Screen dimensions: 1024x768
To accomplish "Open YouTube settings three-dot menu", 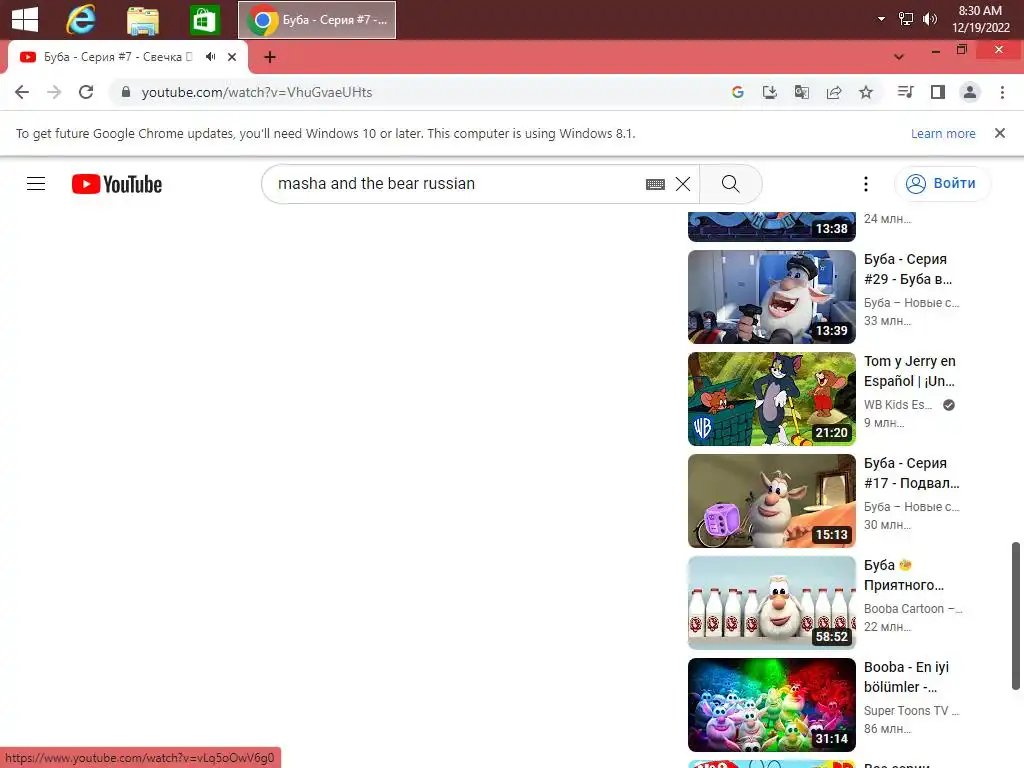I will 866,184.
